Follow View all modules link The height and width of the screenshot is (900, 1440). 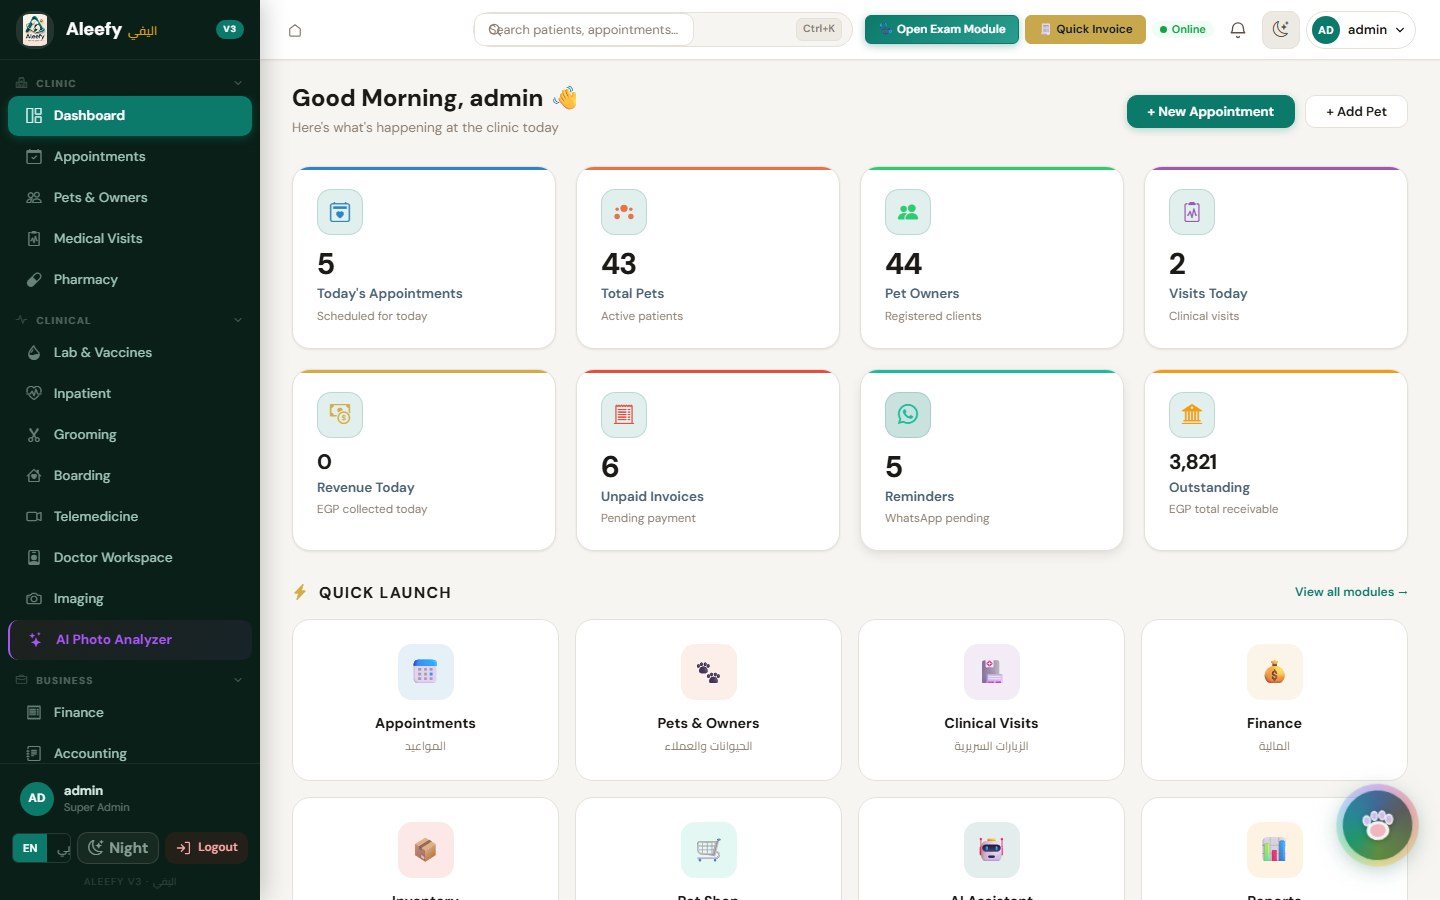click(x=1351, y=592)
